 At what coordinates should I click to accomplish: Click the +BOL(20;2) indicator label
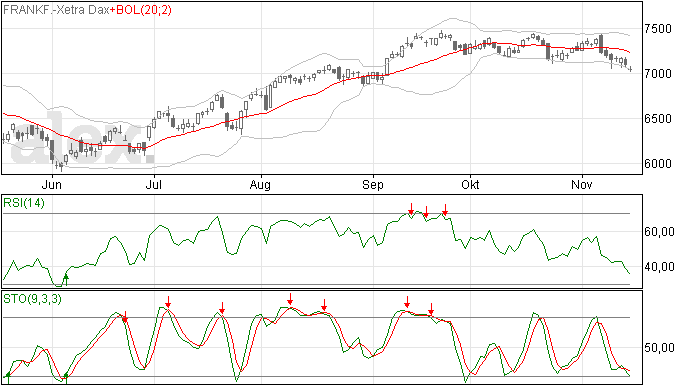click(140, 10)
